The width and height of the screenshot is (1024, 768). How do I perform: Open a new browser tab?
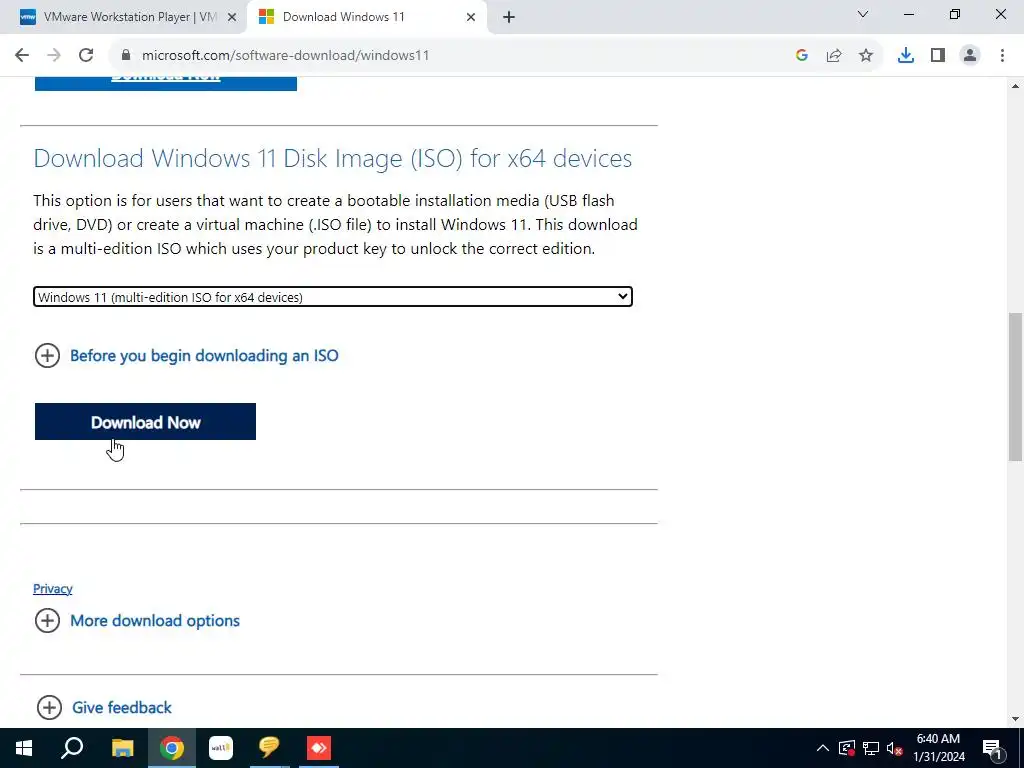tap(509, 18)
